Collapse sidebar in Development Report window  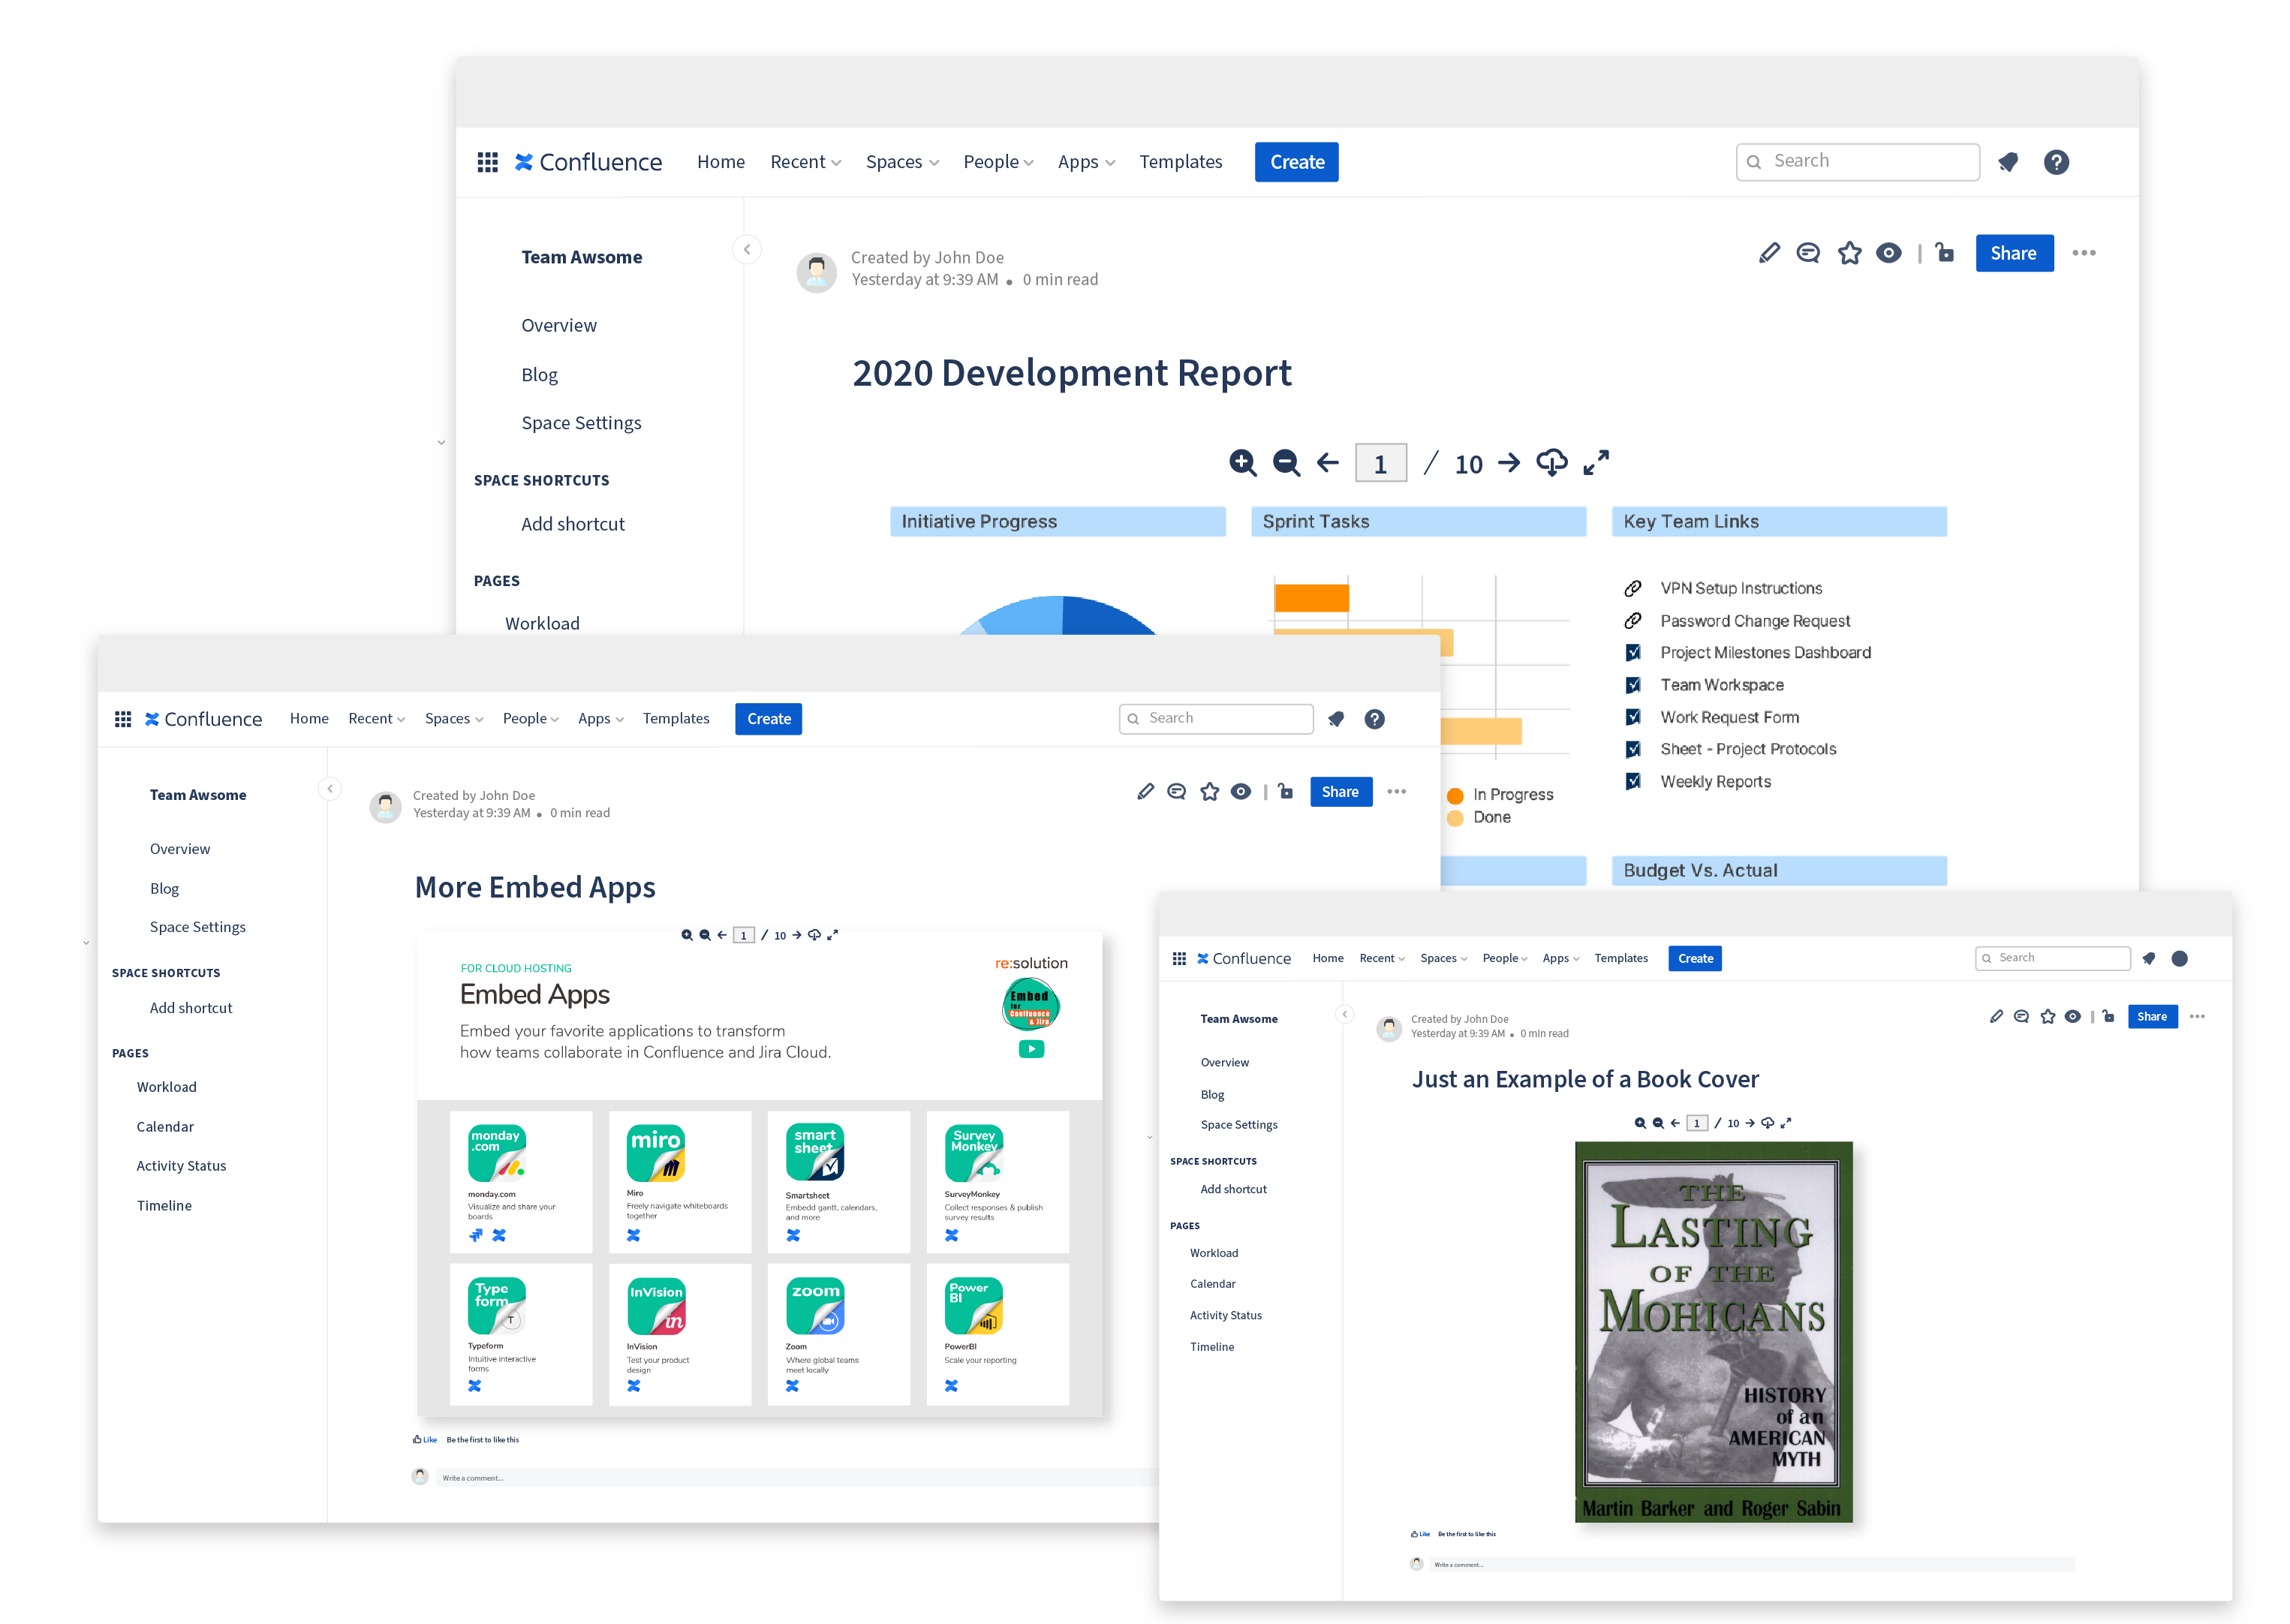pos(747,249)
